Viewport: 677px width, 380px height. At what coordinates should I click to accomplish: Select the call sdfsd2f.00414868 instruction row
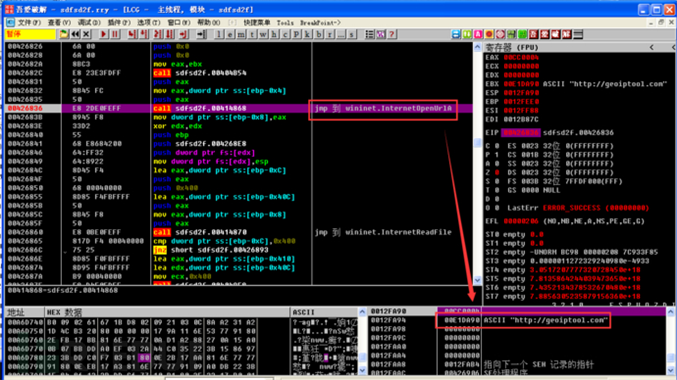(238, 108)
